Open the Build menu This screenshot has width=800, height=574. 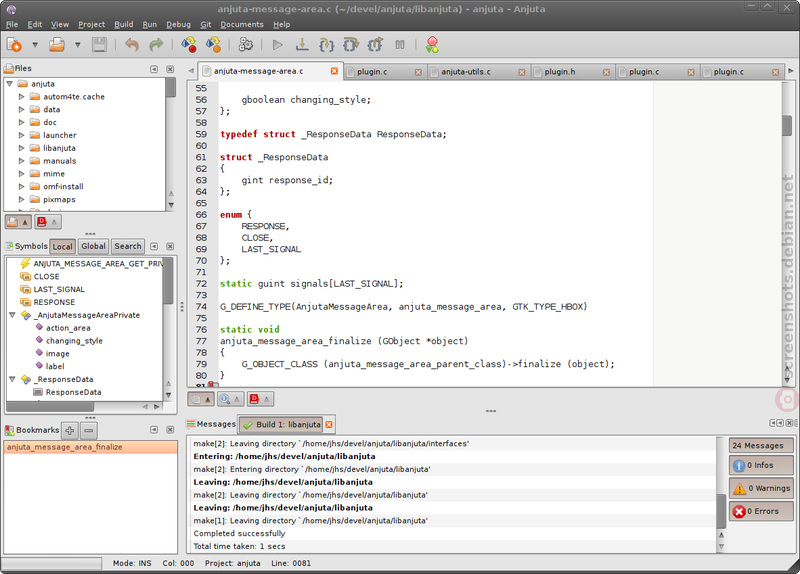click(x=123, y=24)
